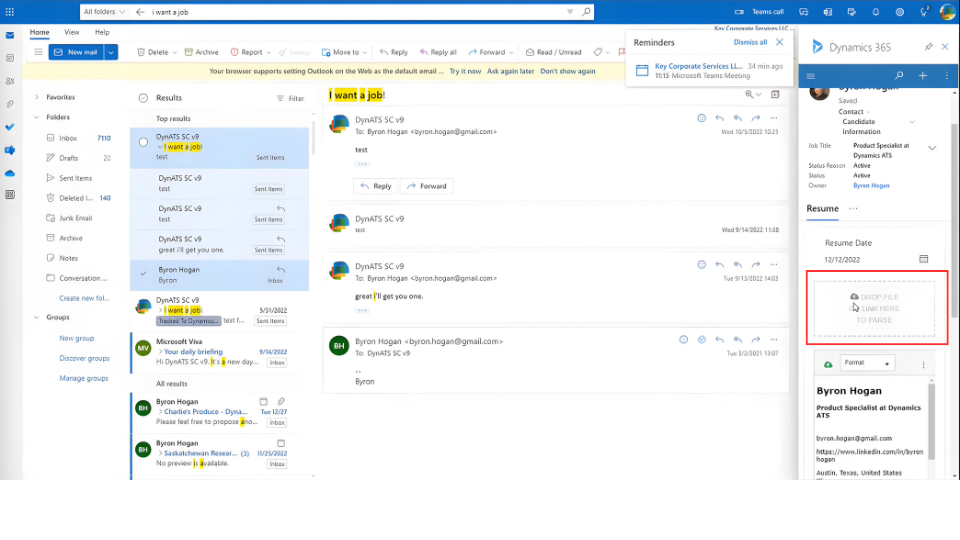Open the search filter dropdown arrow
Viewport: 960px width, 540px height.
click(x=570, y=12)
